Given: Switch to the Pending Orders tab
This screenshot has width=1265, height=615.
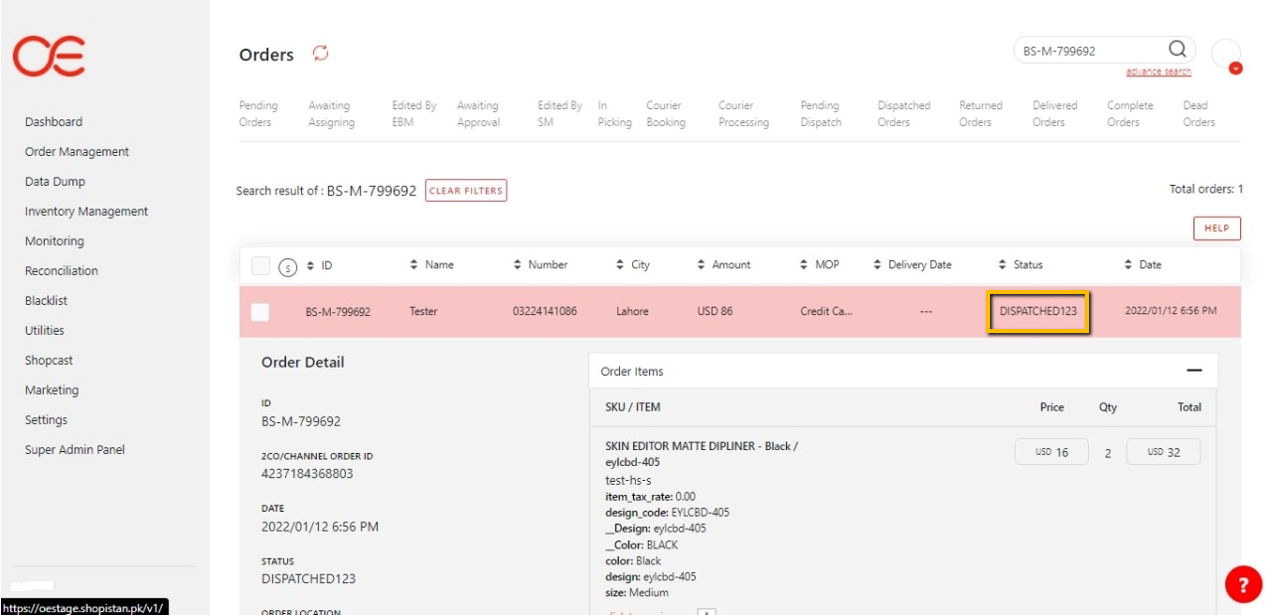Looking at the screenshot, I should pyautogui.click(x=258, y=114).
